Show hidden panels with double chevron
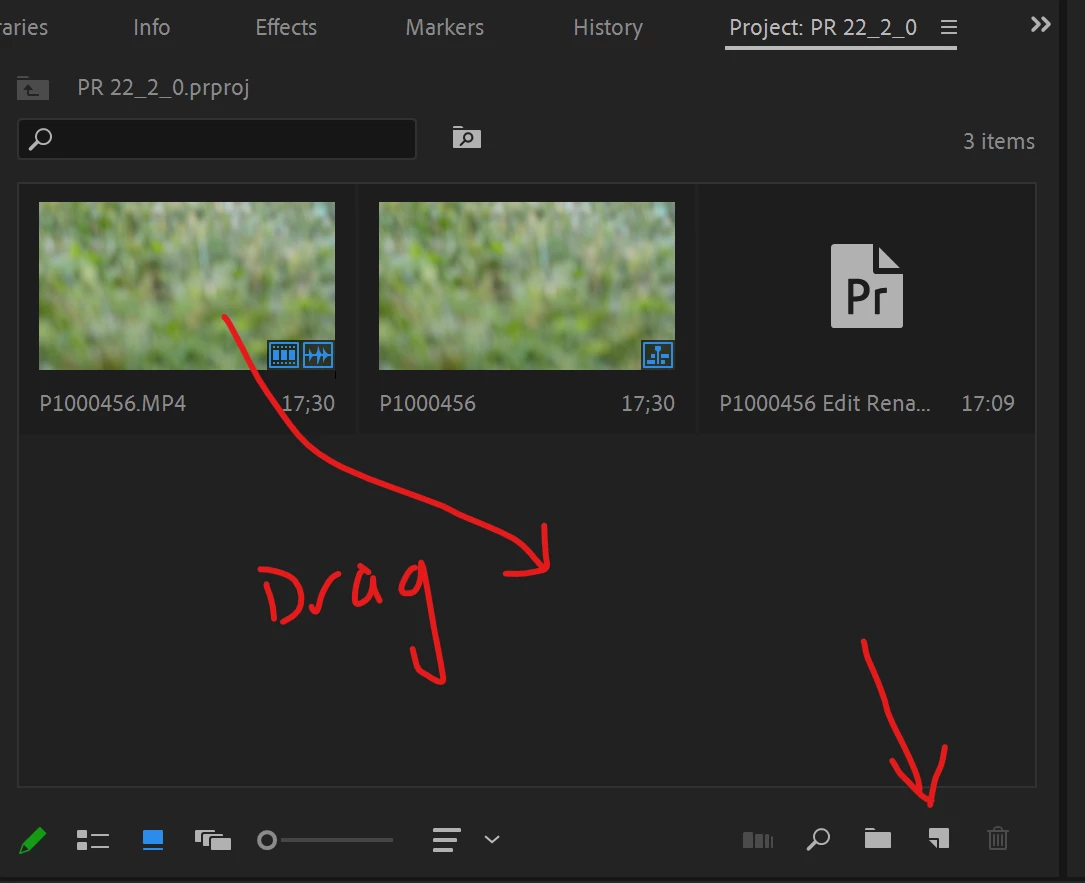1085x883 pixels. (1040, 25)
